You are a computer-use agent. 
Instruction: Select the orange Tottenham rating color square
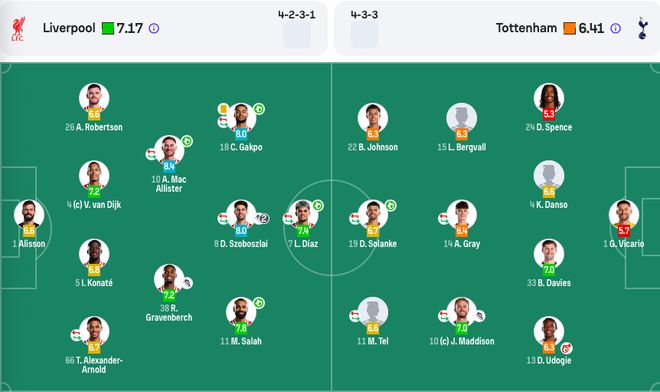(x=569, y=28)
